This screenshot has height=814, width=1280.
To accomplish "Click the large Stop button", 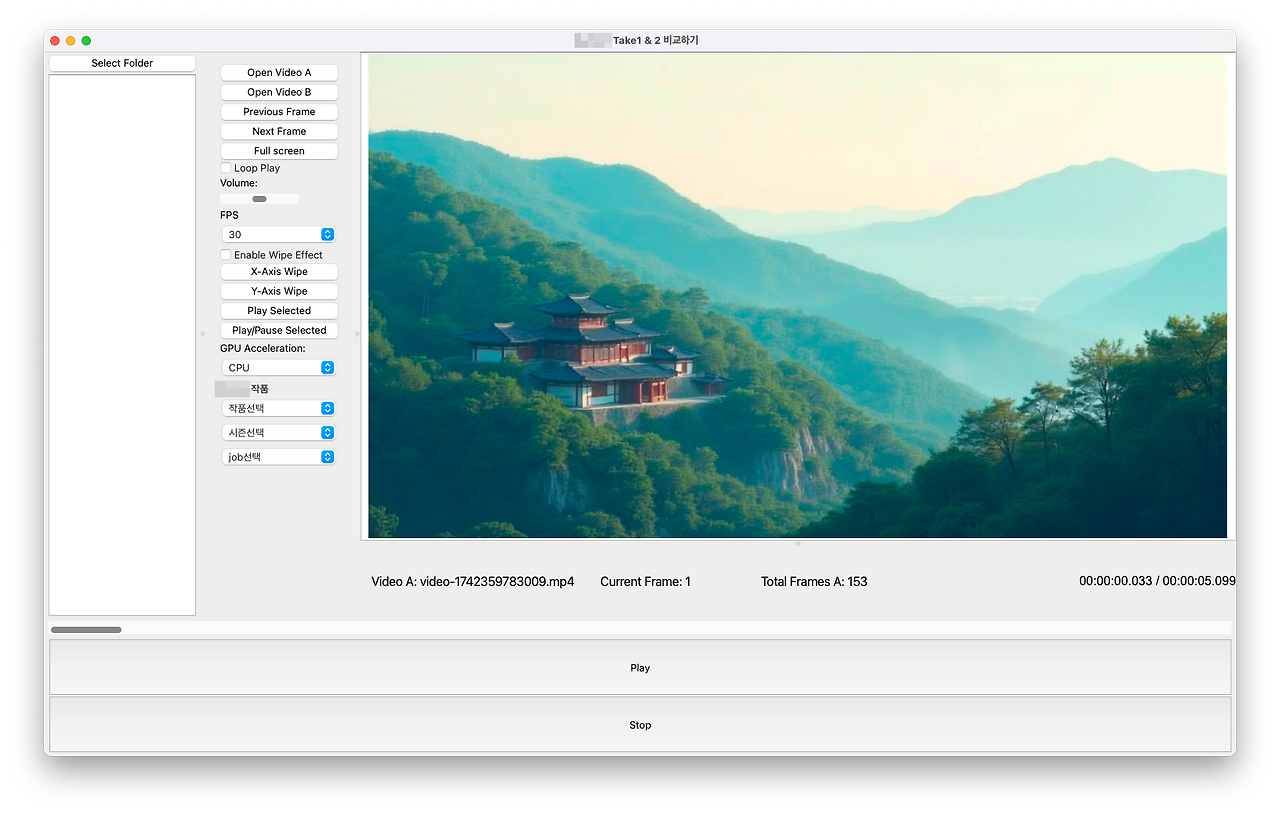I will click(640, 725).
